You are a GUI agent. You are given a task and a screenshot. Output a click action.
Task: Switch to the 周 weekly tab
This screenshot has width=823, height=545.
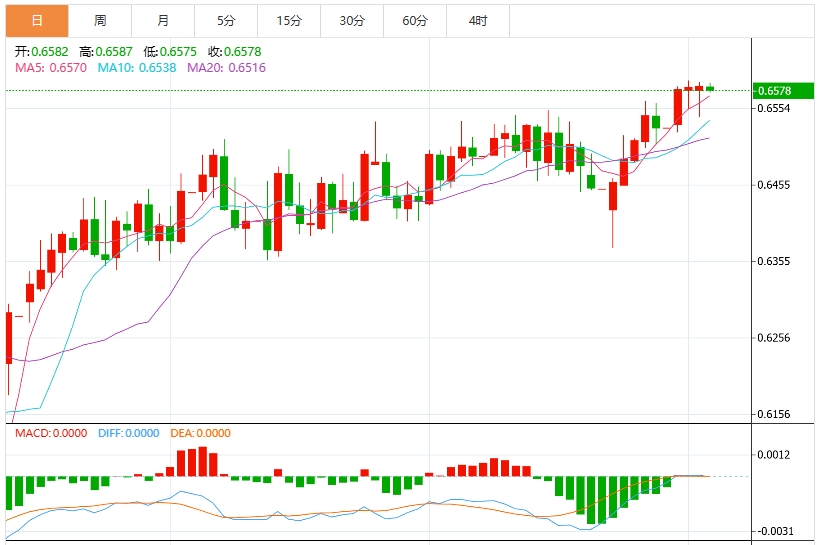point(100,21)
